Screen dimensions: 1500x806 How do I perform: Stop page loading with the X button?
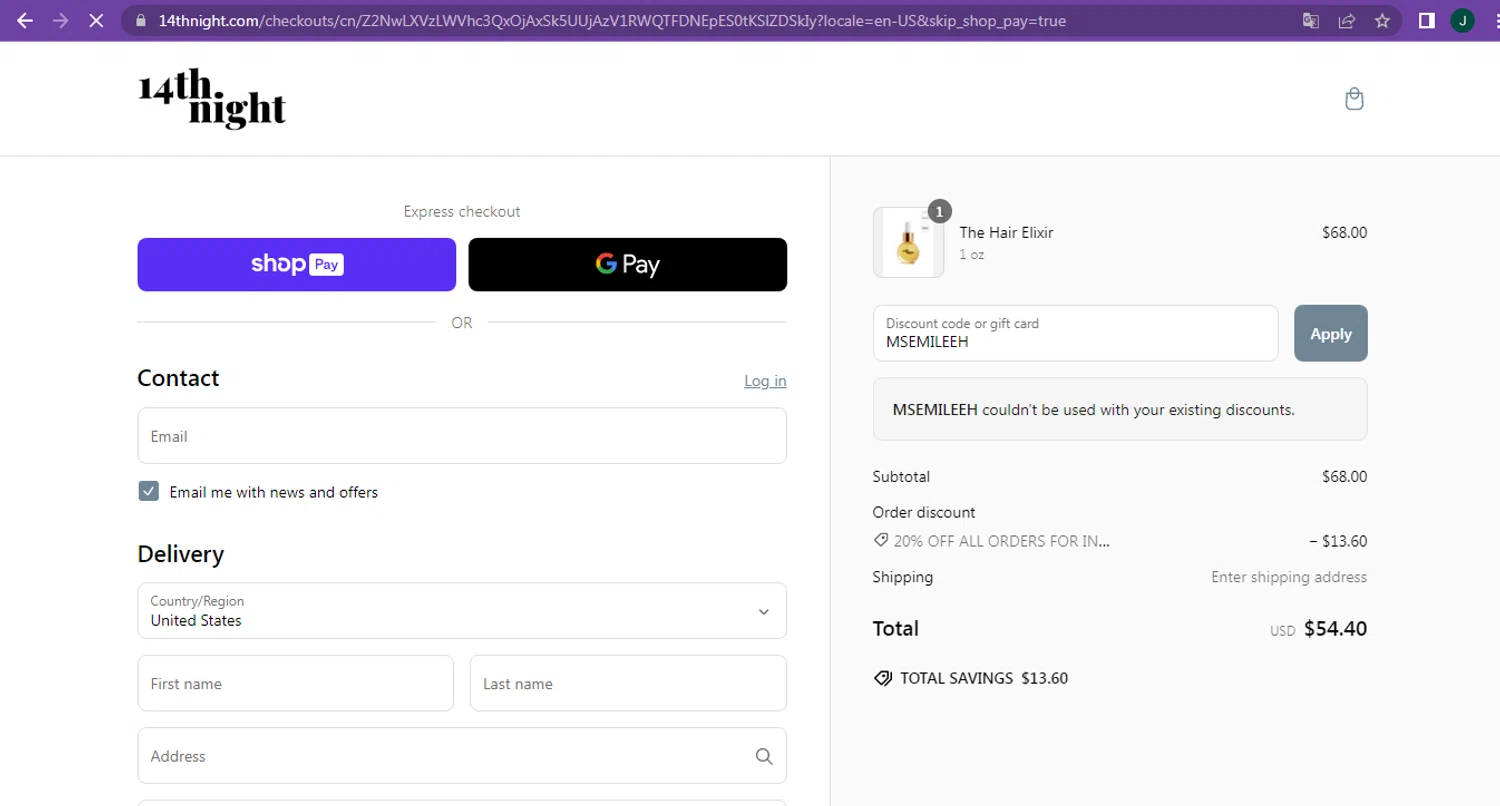96,20
